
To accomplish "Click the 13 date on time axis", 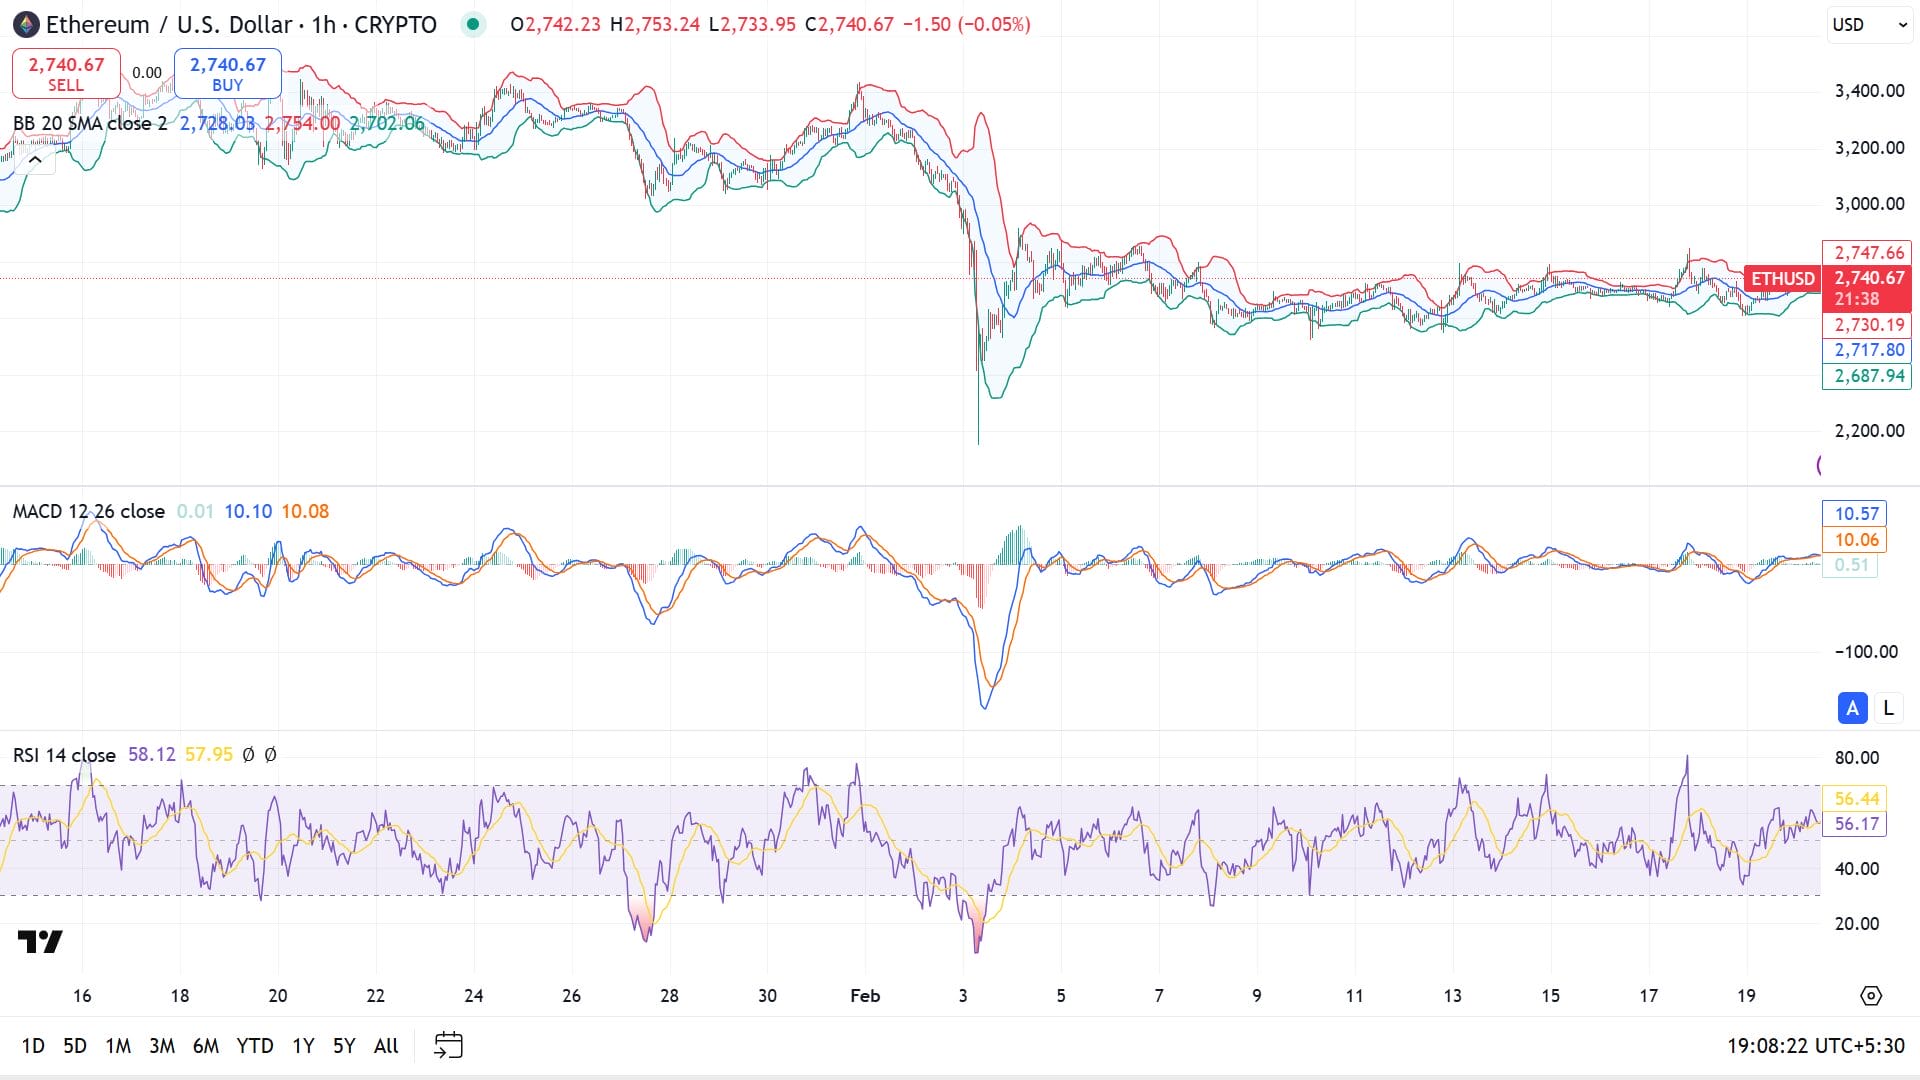I will click(x=1452, y=996).
